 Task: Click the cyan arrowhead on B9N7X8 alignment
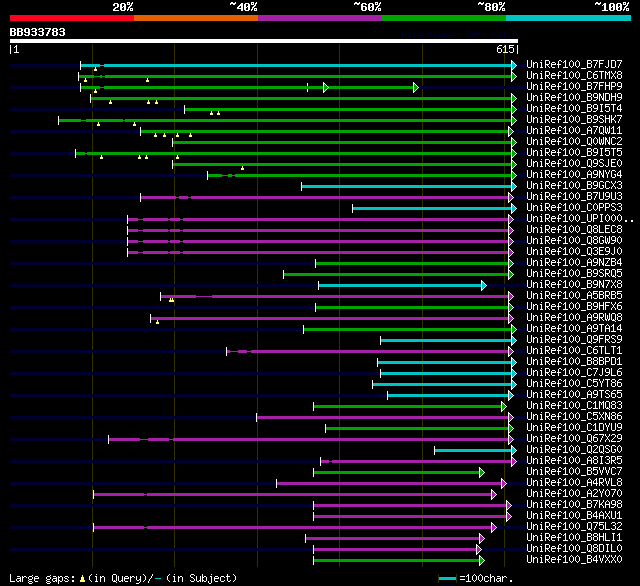484,286
